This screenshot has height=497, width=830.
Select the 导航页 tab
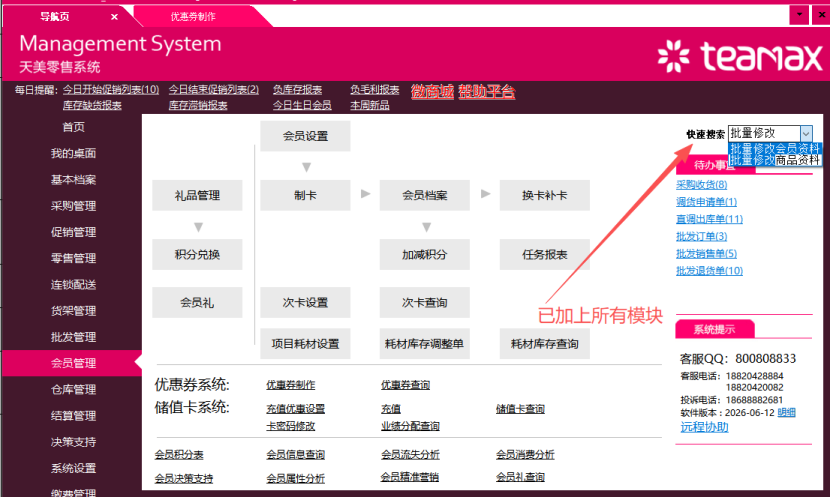point(55,16)
